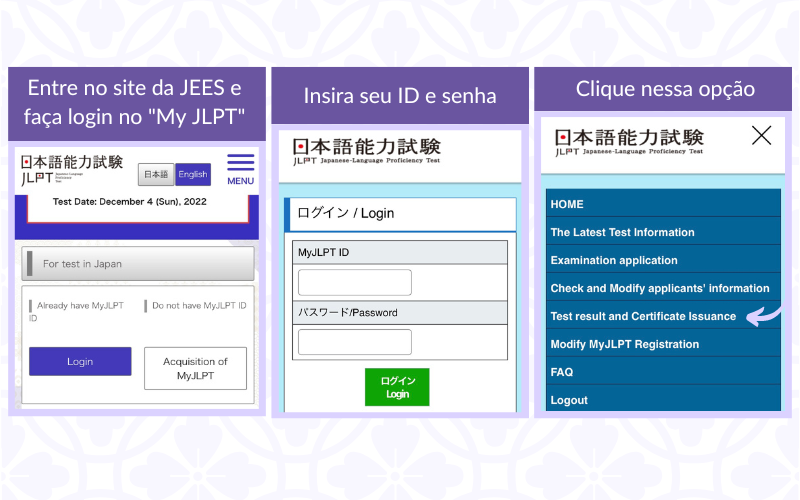Switch language to 日本語
This screenshot has width=800, height=500.
coord(155,174)
